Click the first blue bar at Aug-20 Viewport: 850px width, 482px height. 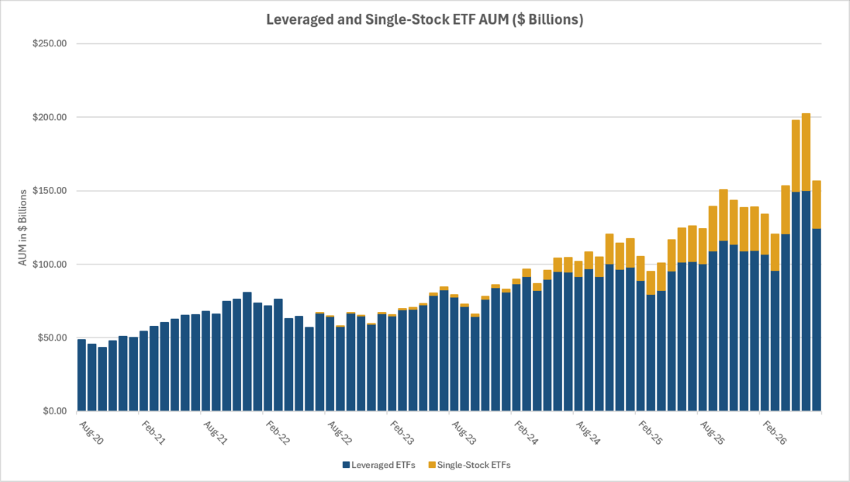pyautogui.click(x=81, y=375)
